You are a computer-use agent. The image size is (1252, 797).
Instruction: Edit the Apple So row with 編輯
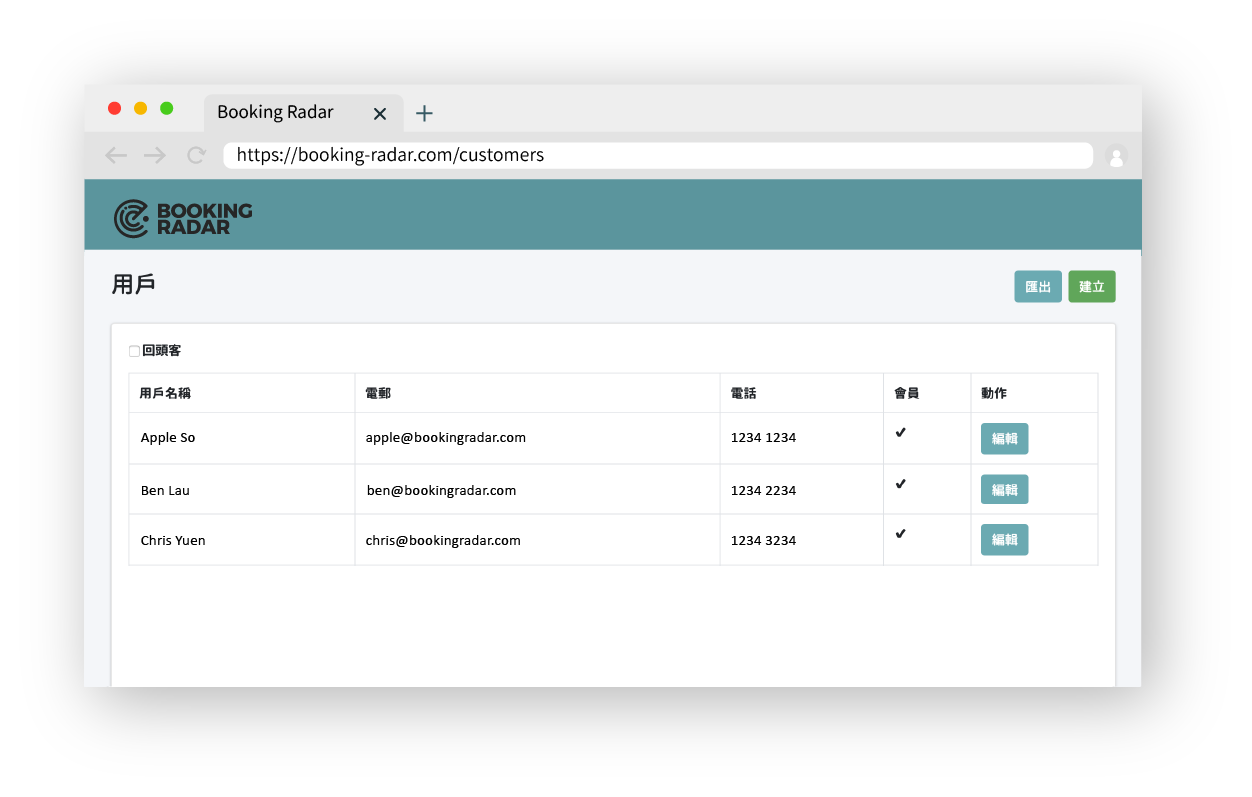coord(1004,438)
